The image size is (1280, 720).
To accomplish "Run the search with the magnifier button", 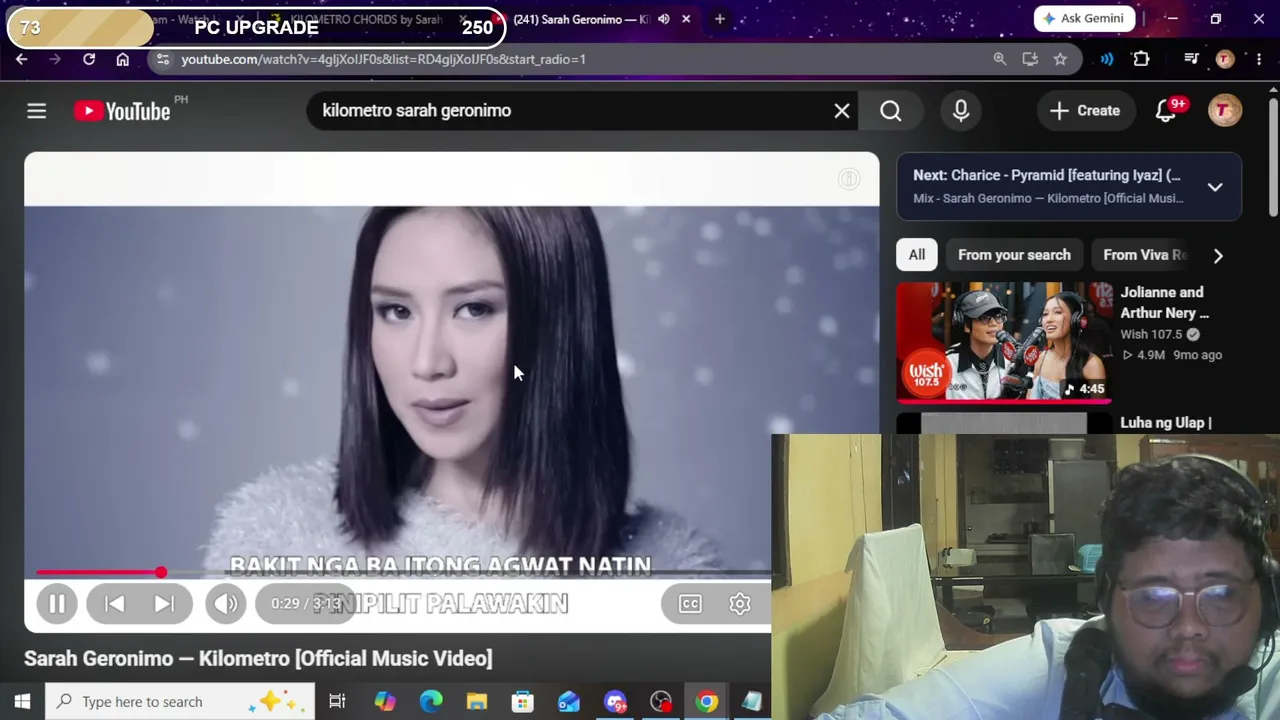I will pyautogui.click(x=891, y=111).
